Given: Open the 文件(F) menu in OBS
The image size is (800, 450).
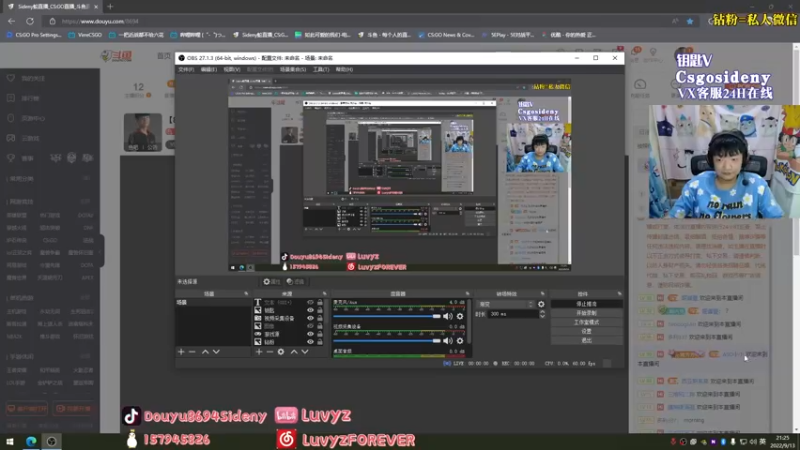Looking at the screenshot, I should point(186,69).
